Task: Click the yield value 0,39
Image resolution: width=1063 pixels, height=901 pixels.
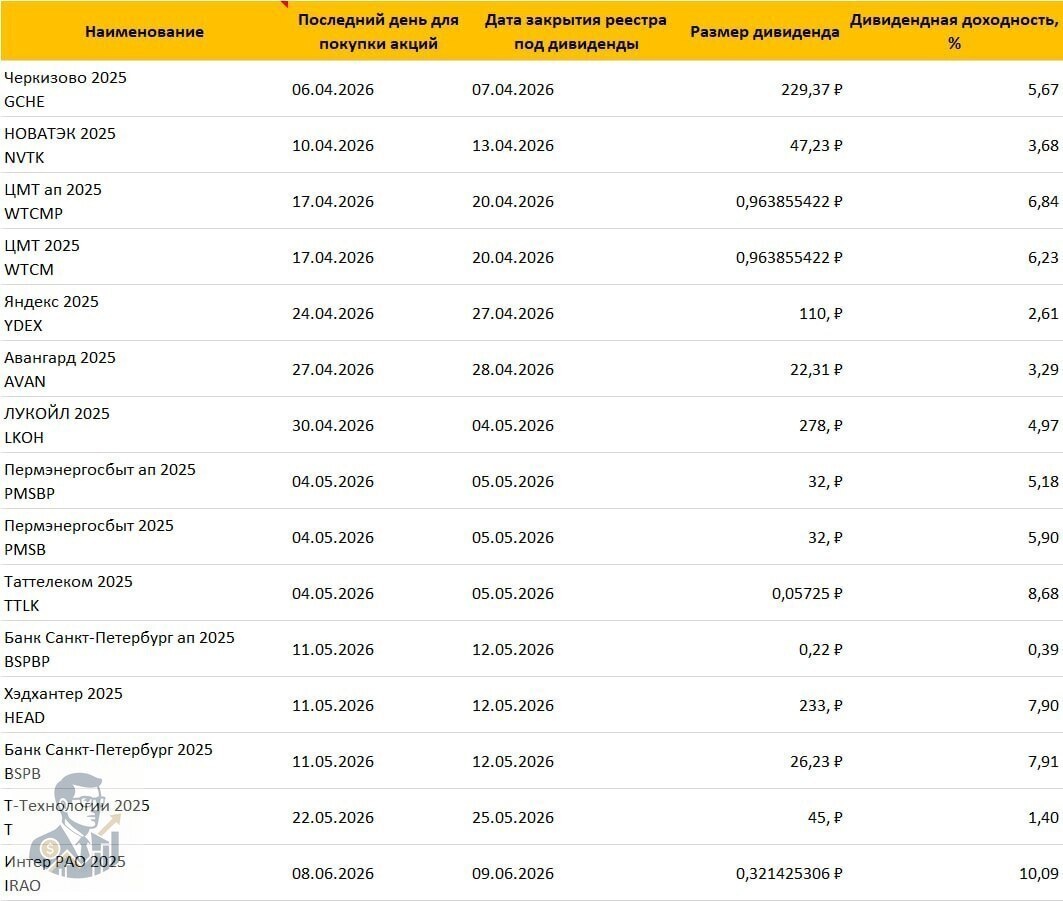Action: click(x=1043, y=649)
